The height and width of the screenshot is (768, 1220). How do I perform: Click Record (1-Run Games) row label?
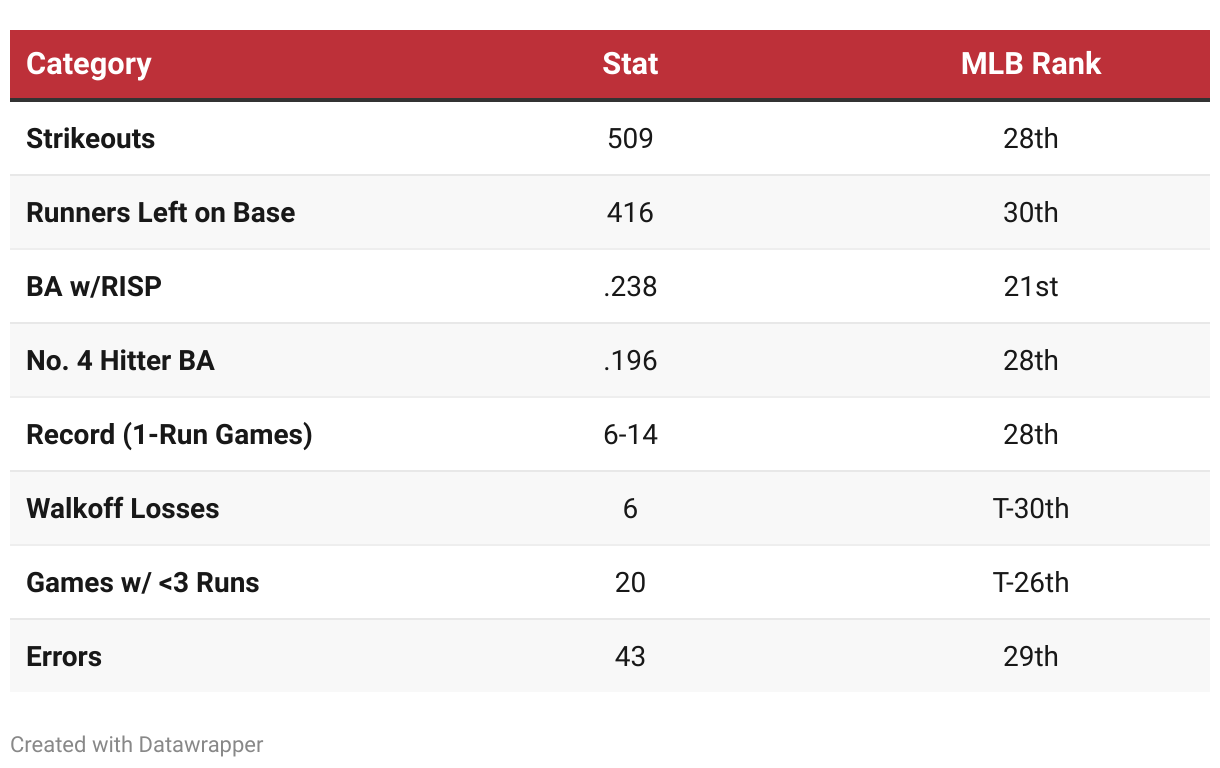point(169,434)
